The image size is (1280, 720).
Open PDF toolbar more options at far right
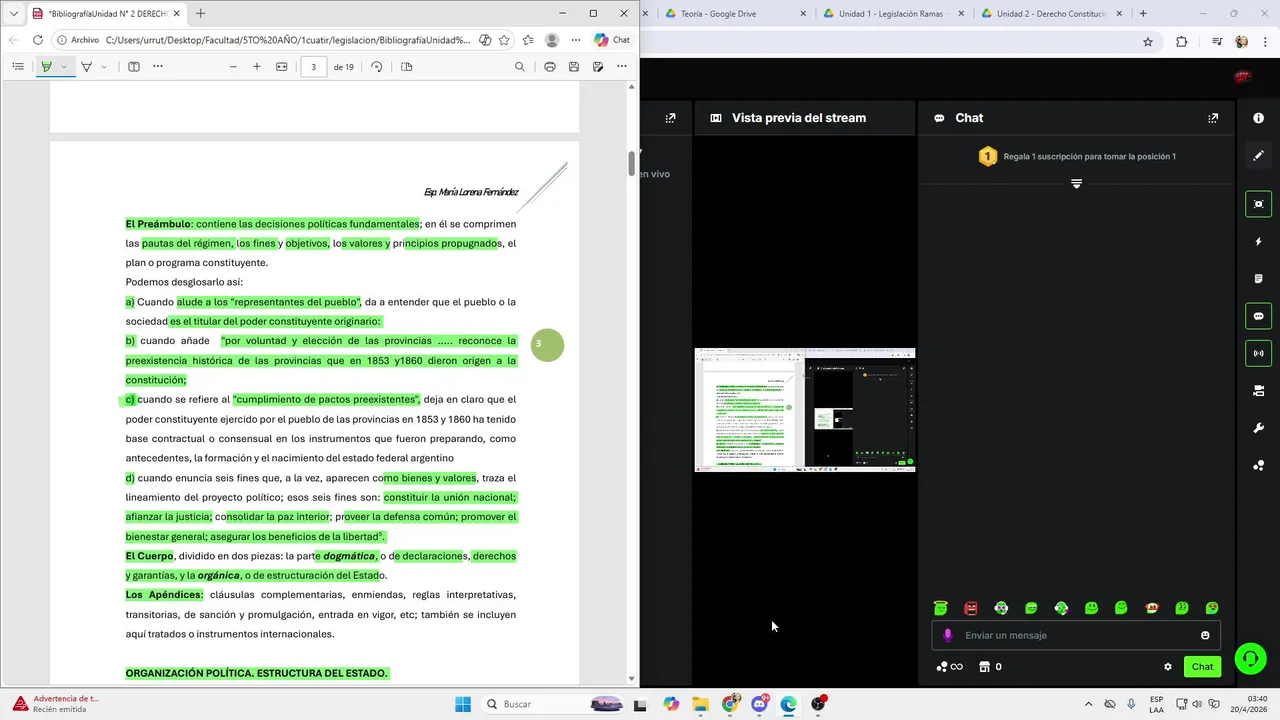[x=622, y=67]
